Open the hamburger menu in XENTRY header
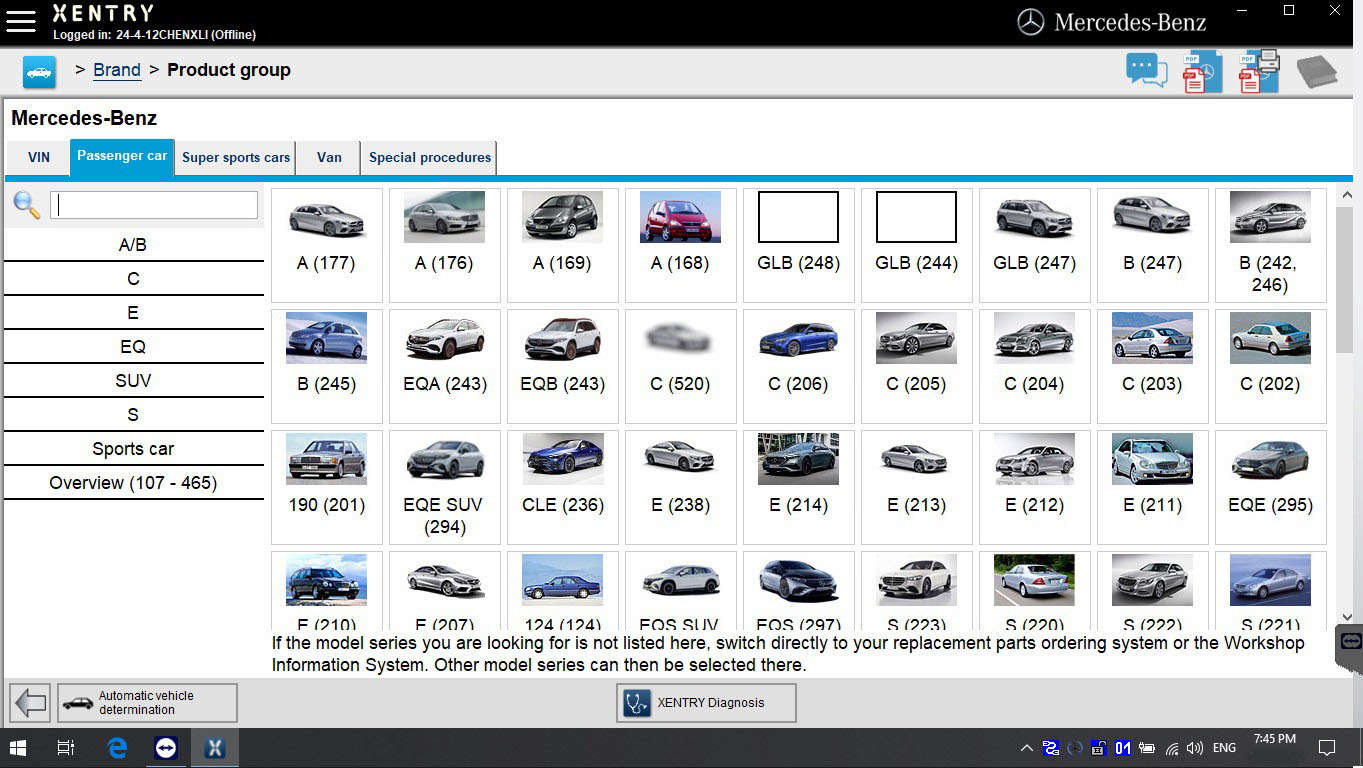This screenshot has height=768, width=1363. [21, 22]
